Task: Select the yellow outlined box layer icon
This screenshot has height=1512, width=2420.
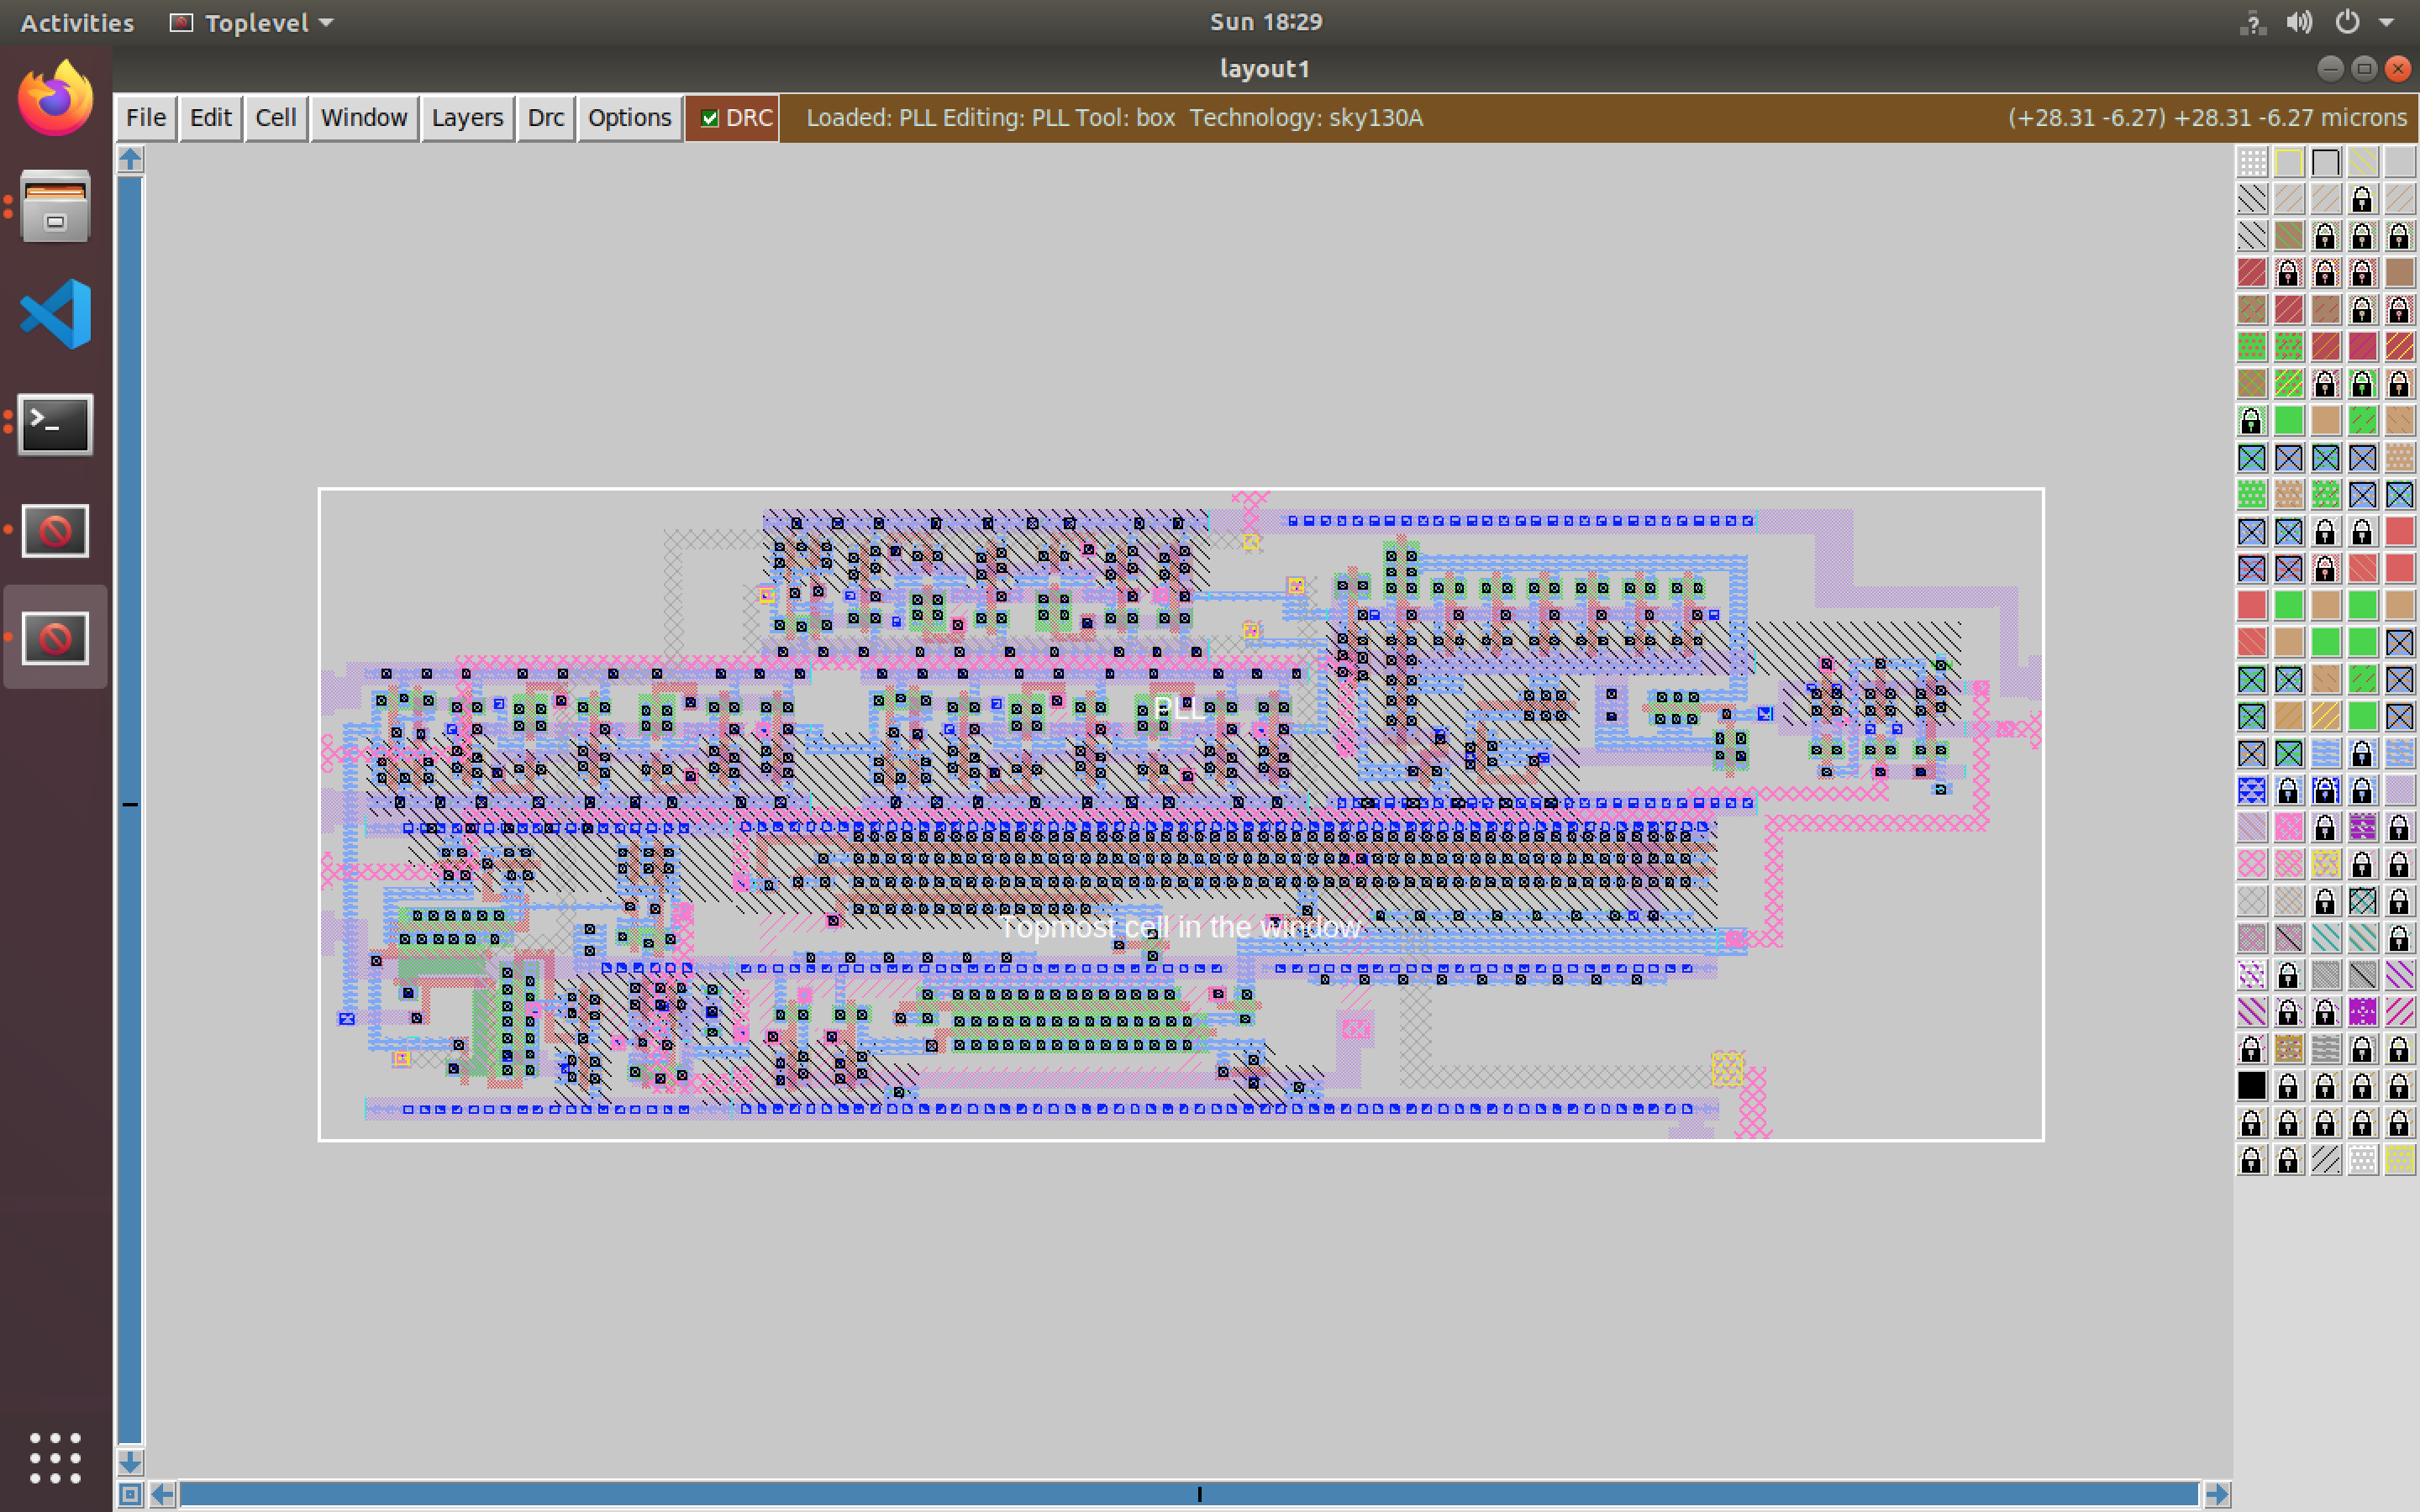Action: tap(2288, 162)
